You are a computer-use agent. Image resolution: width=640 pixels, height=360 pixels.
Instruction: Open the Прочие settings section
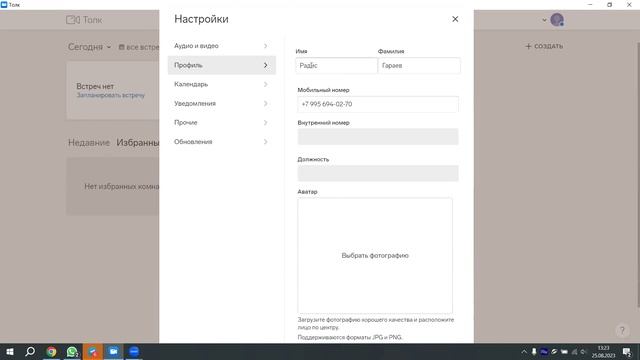222,122
